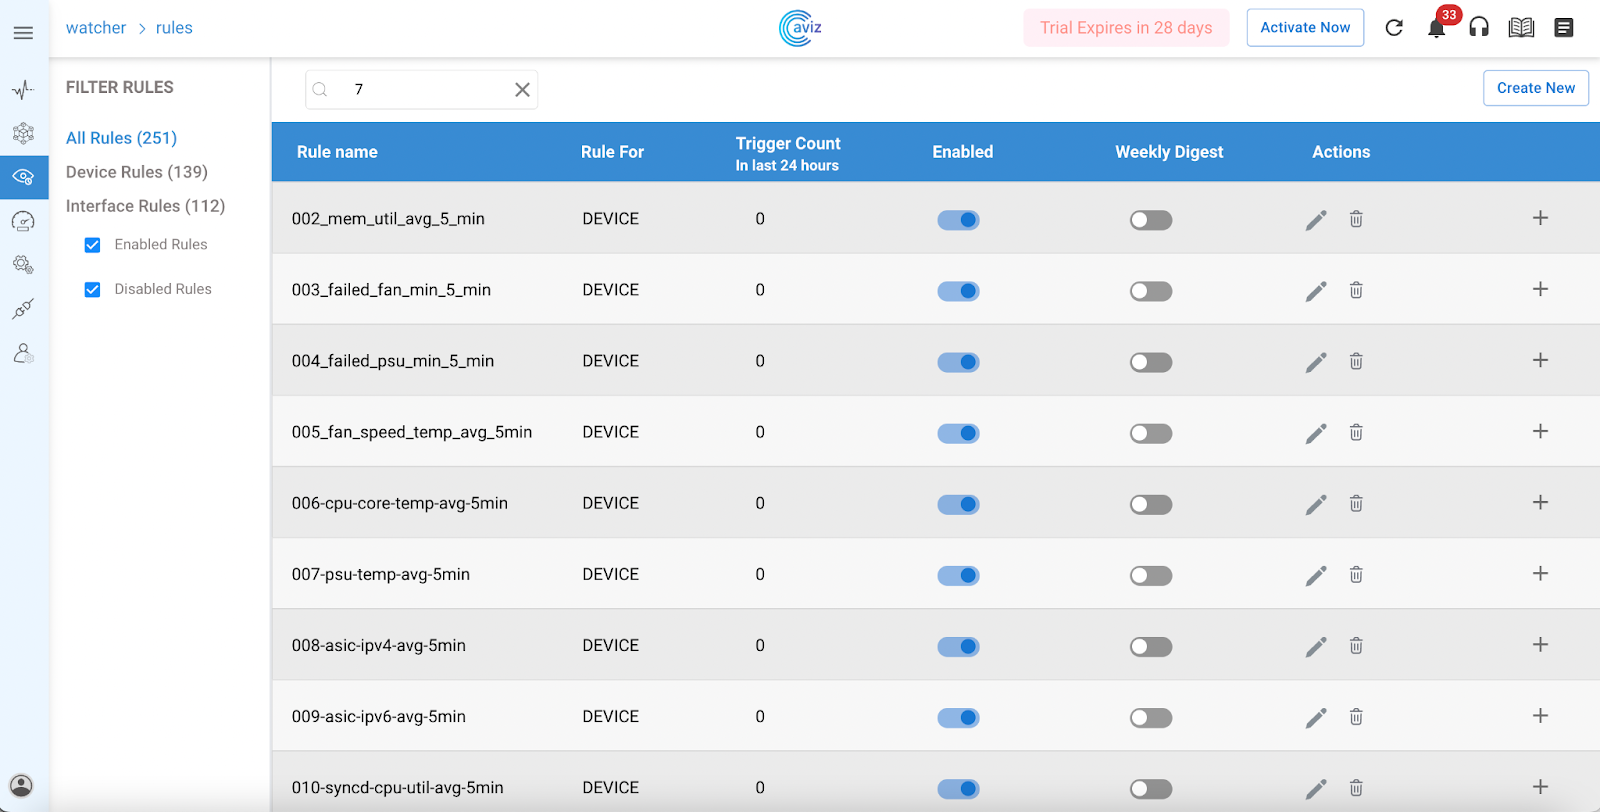
Task: Go to watcher breadcrumb
Action: pyautogui.click(x=96, y=28)
